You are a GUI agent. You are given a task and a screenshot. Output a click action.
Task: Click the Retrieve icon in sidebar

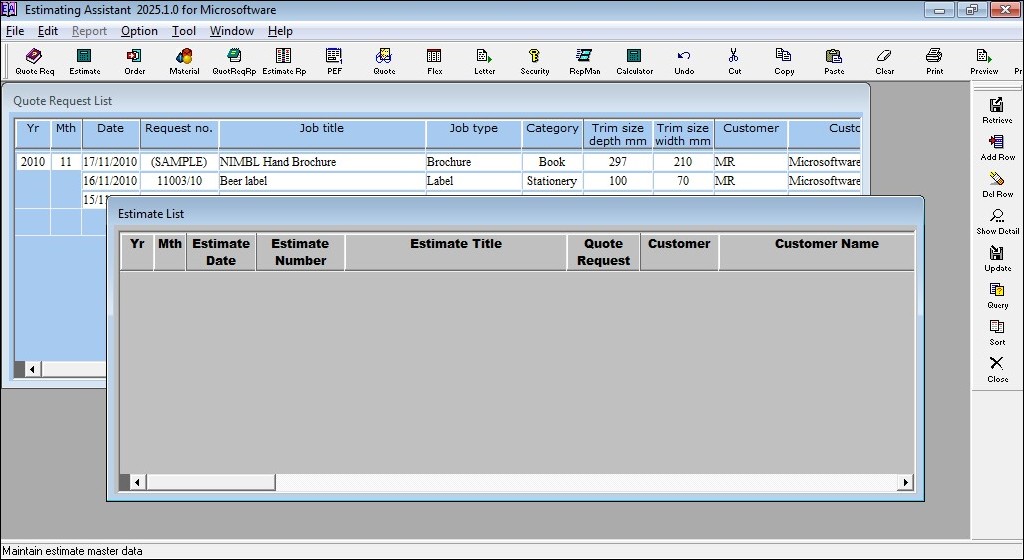click(997, 110)
